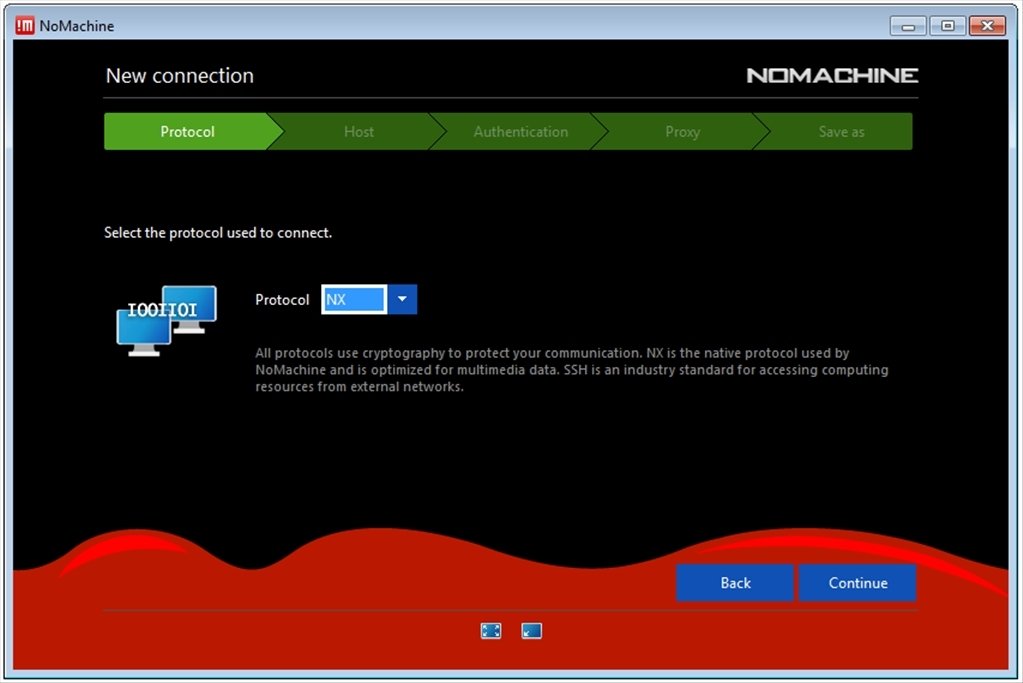Go to the Authentication step tab
The width and height of the screenshot is (1023, 683).
(521, 132)
